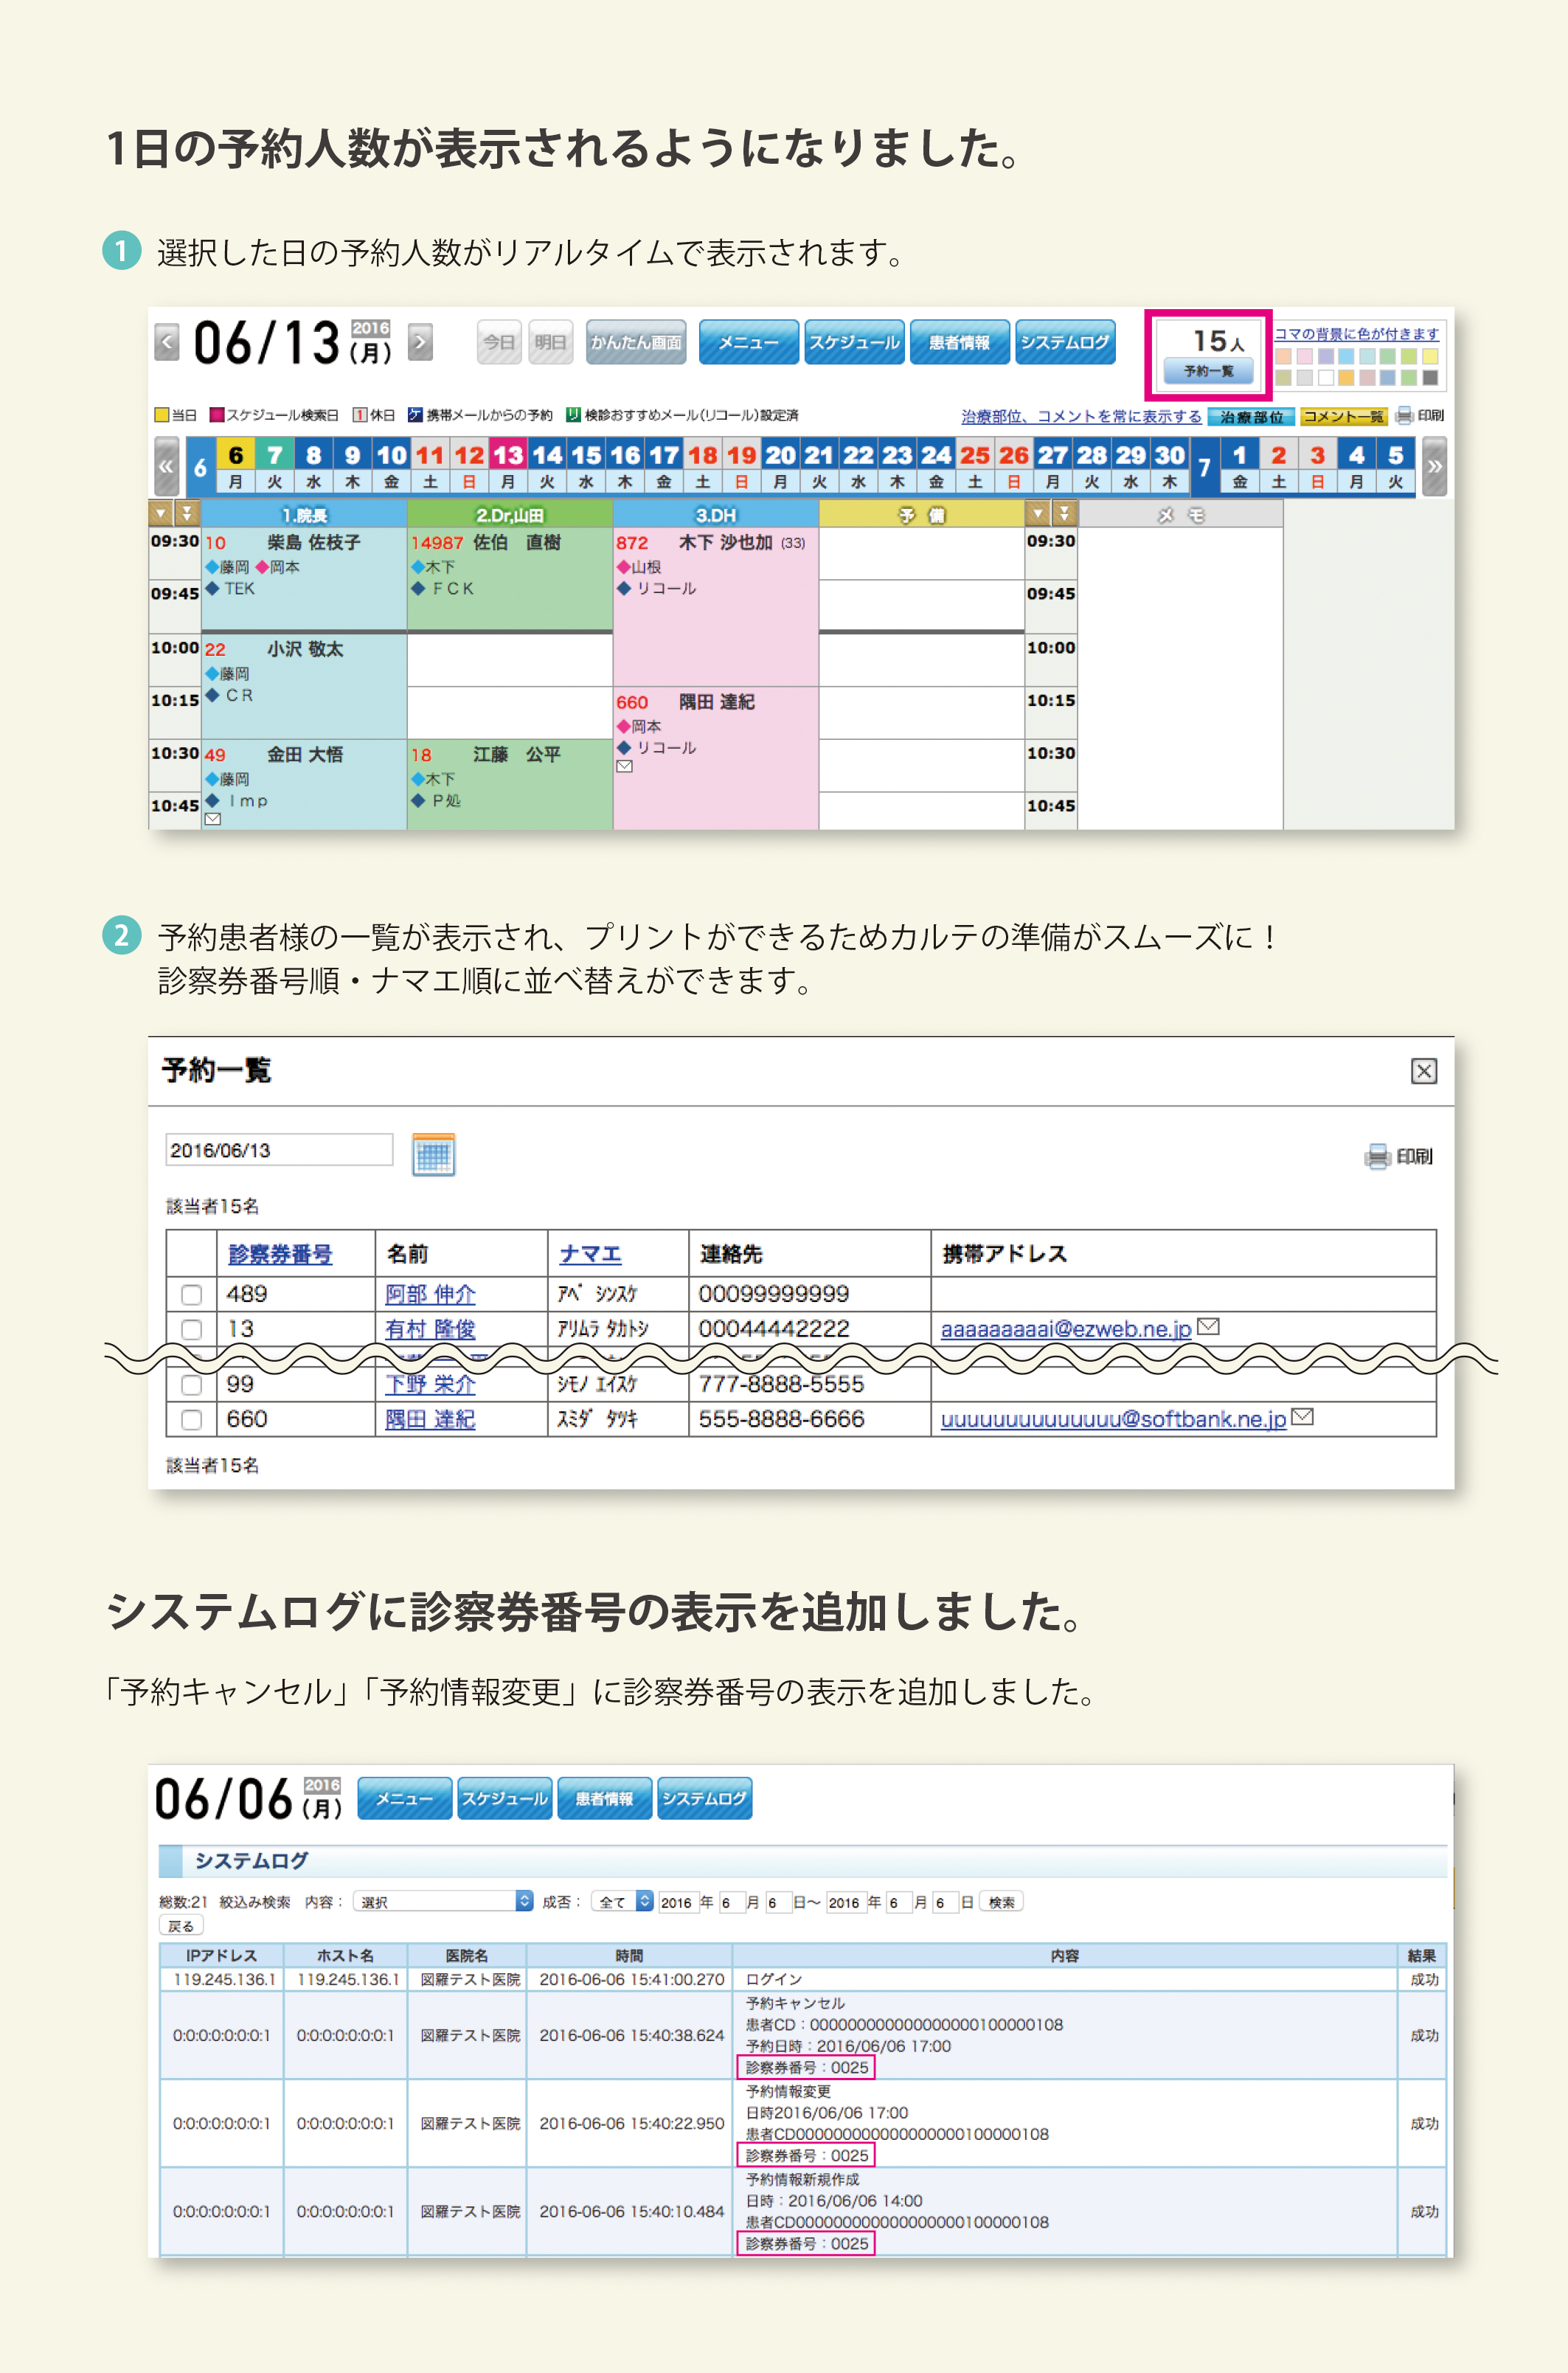
Task: Open the スケジュール tab in the top schedule bar
Action: click(x=854, y=342)
